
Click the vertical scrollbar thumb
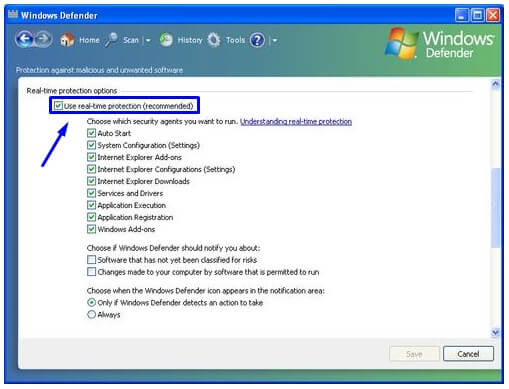(x=496, y=208)
